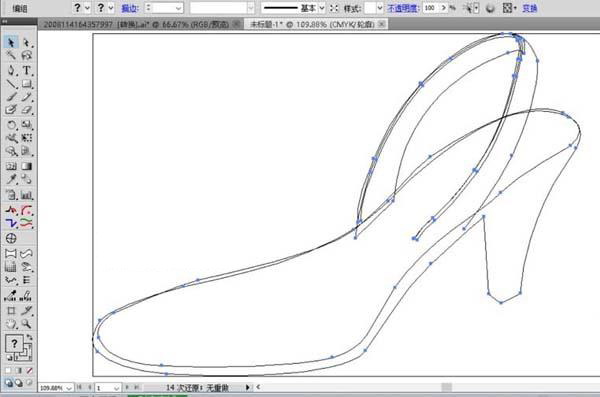Open the zoom level 109.88% dropdown
Screen dimensions: 600x397
(x=69, y=388)
